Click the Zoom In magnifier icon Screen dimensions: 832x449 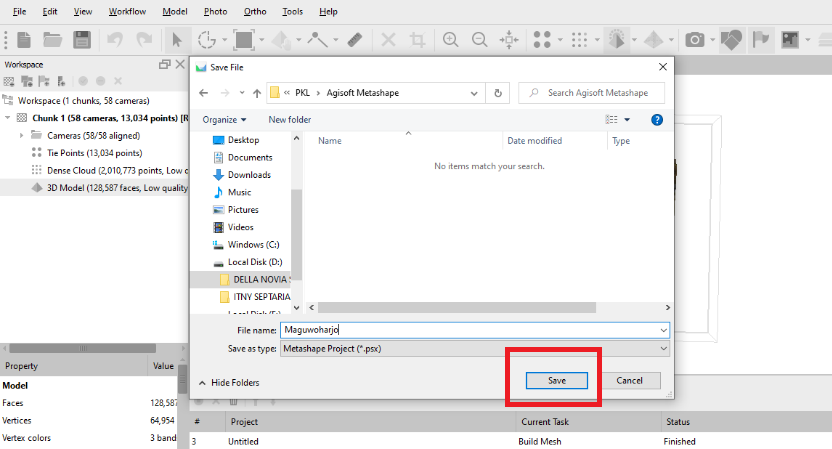click(x=451, y=40)
